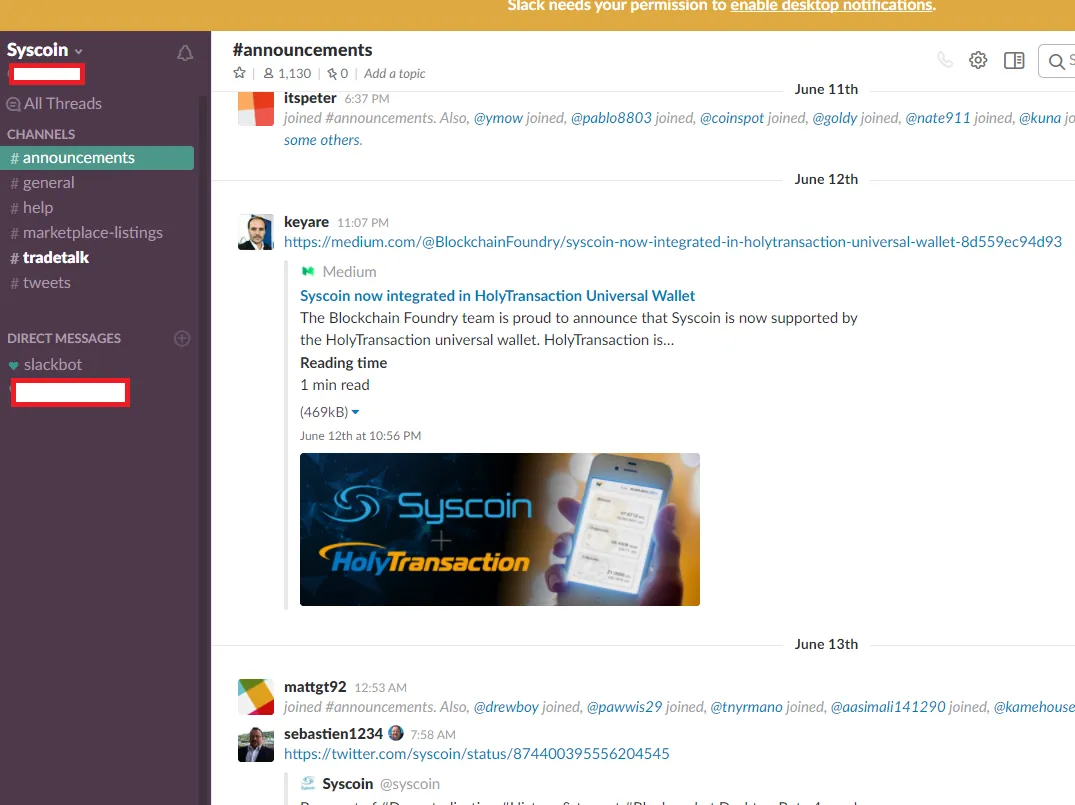Collapse the 469kB image attachment
The height and width of the screenshot is (805, 1075).
pyautogui.click(x=355, y=412)
